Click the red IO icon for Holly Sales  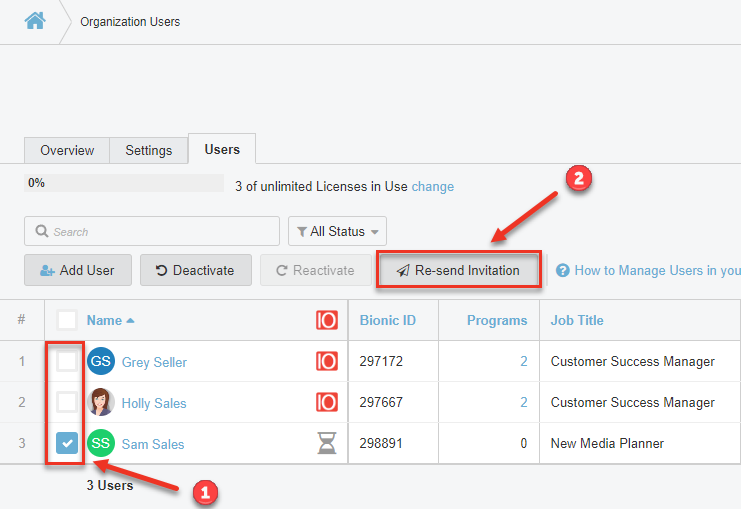[x=326, y=403]
